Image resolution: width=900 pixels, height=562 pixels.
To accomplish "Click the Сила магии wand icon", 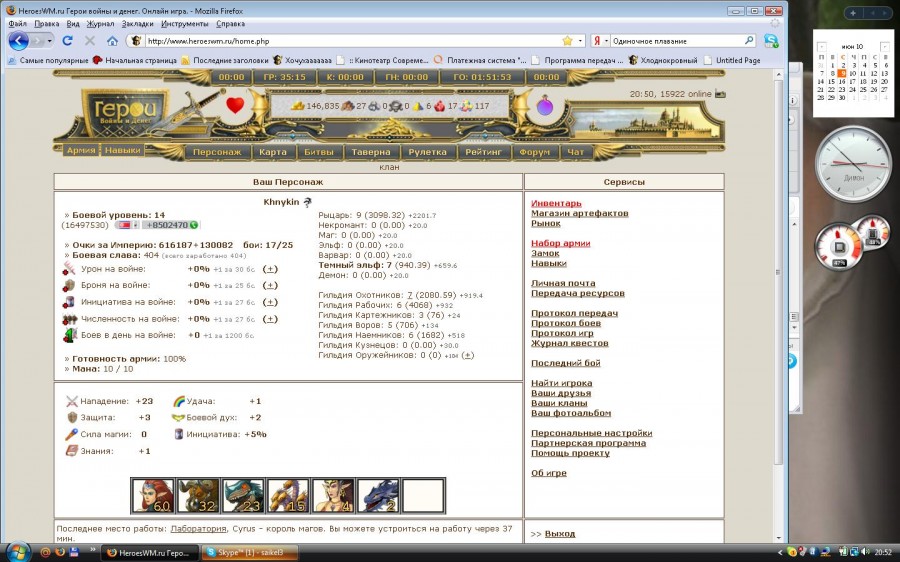I will (x=72, y=435).
